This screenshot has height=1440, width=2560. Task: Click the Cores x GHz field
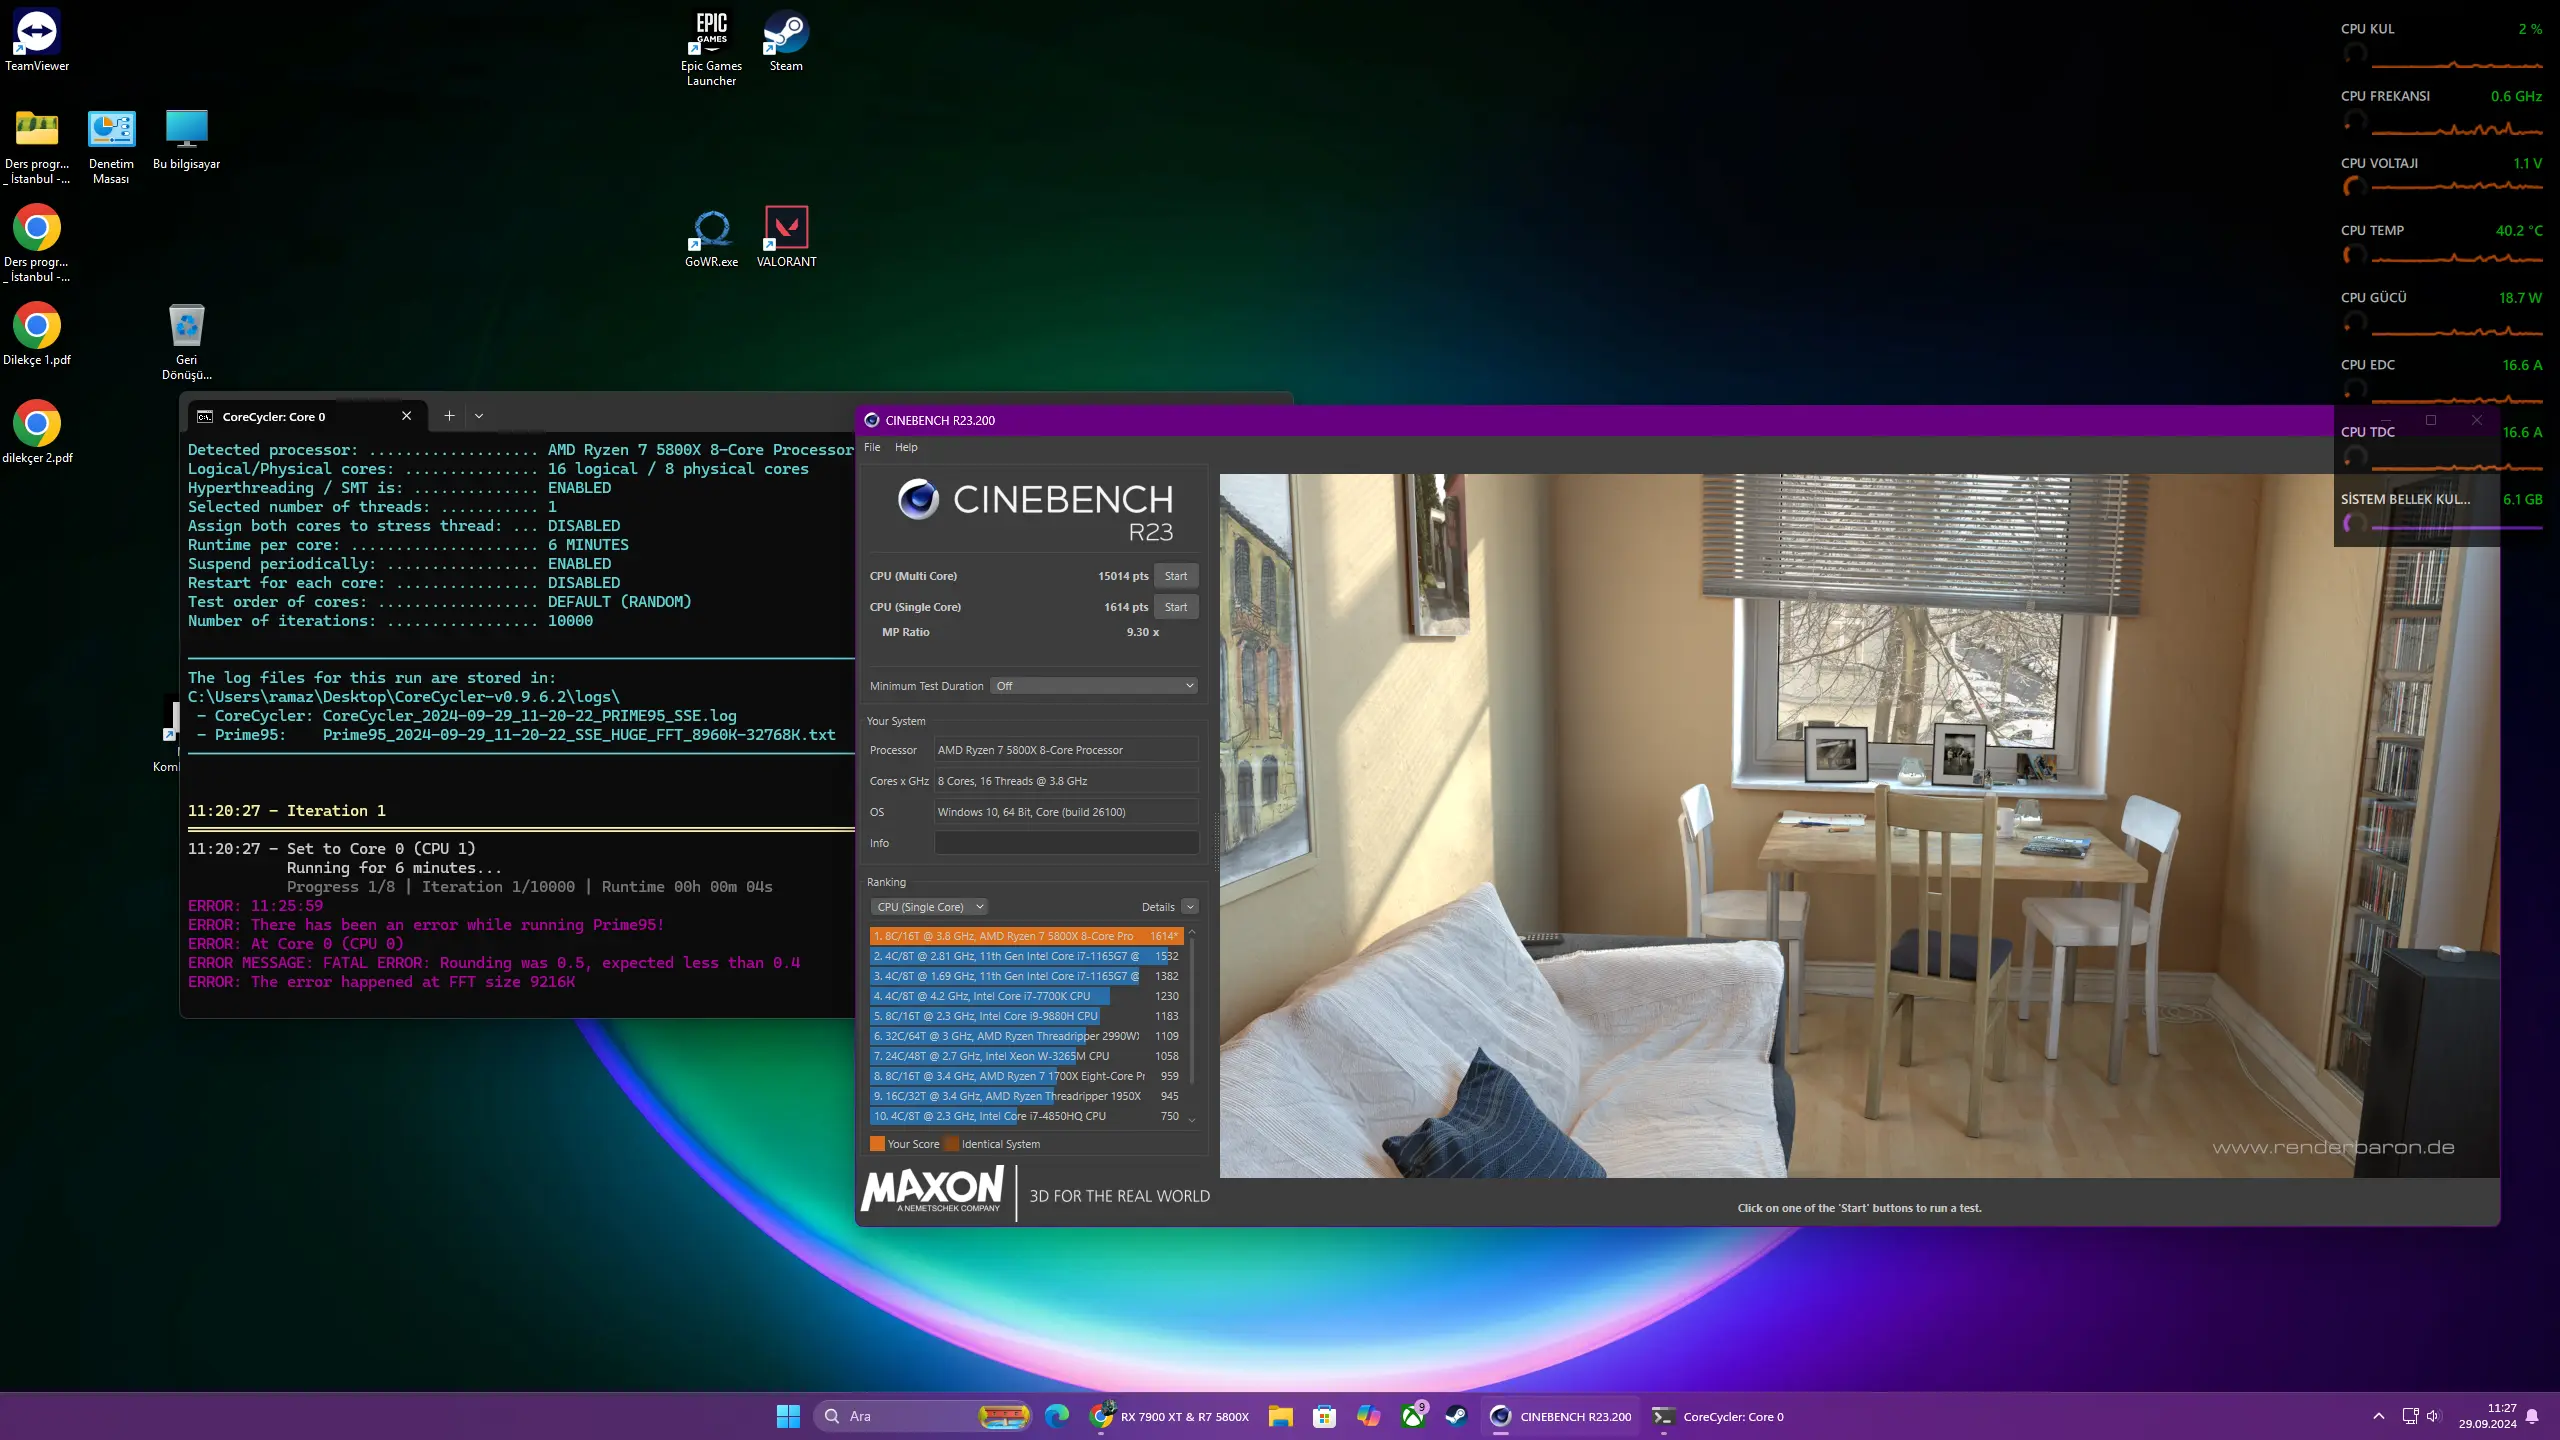pyautogui.click(x=1066, y=781)
